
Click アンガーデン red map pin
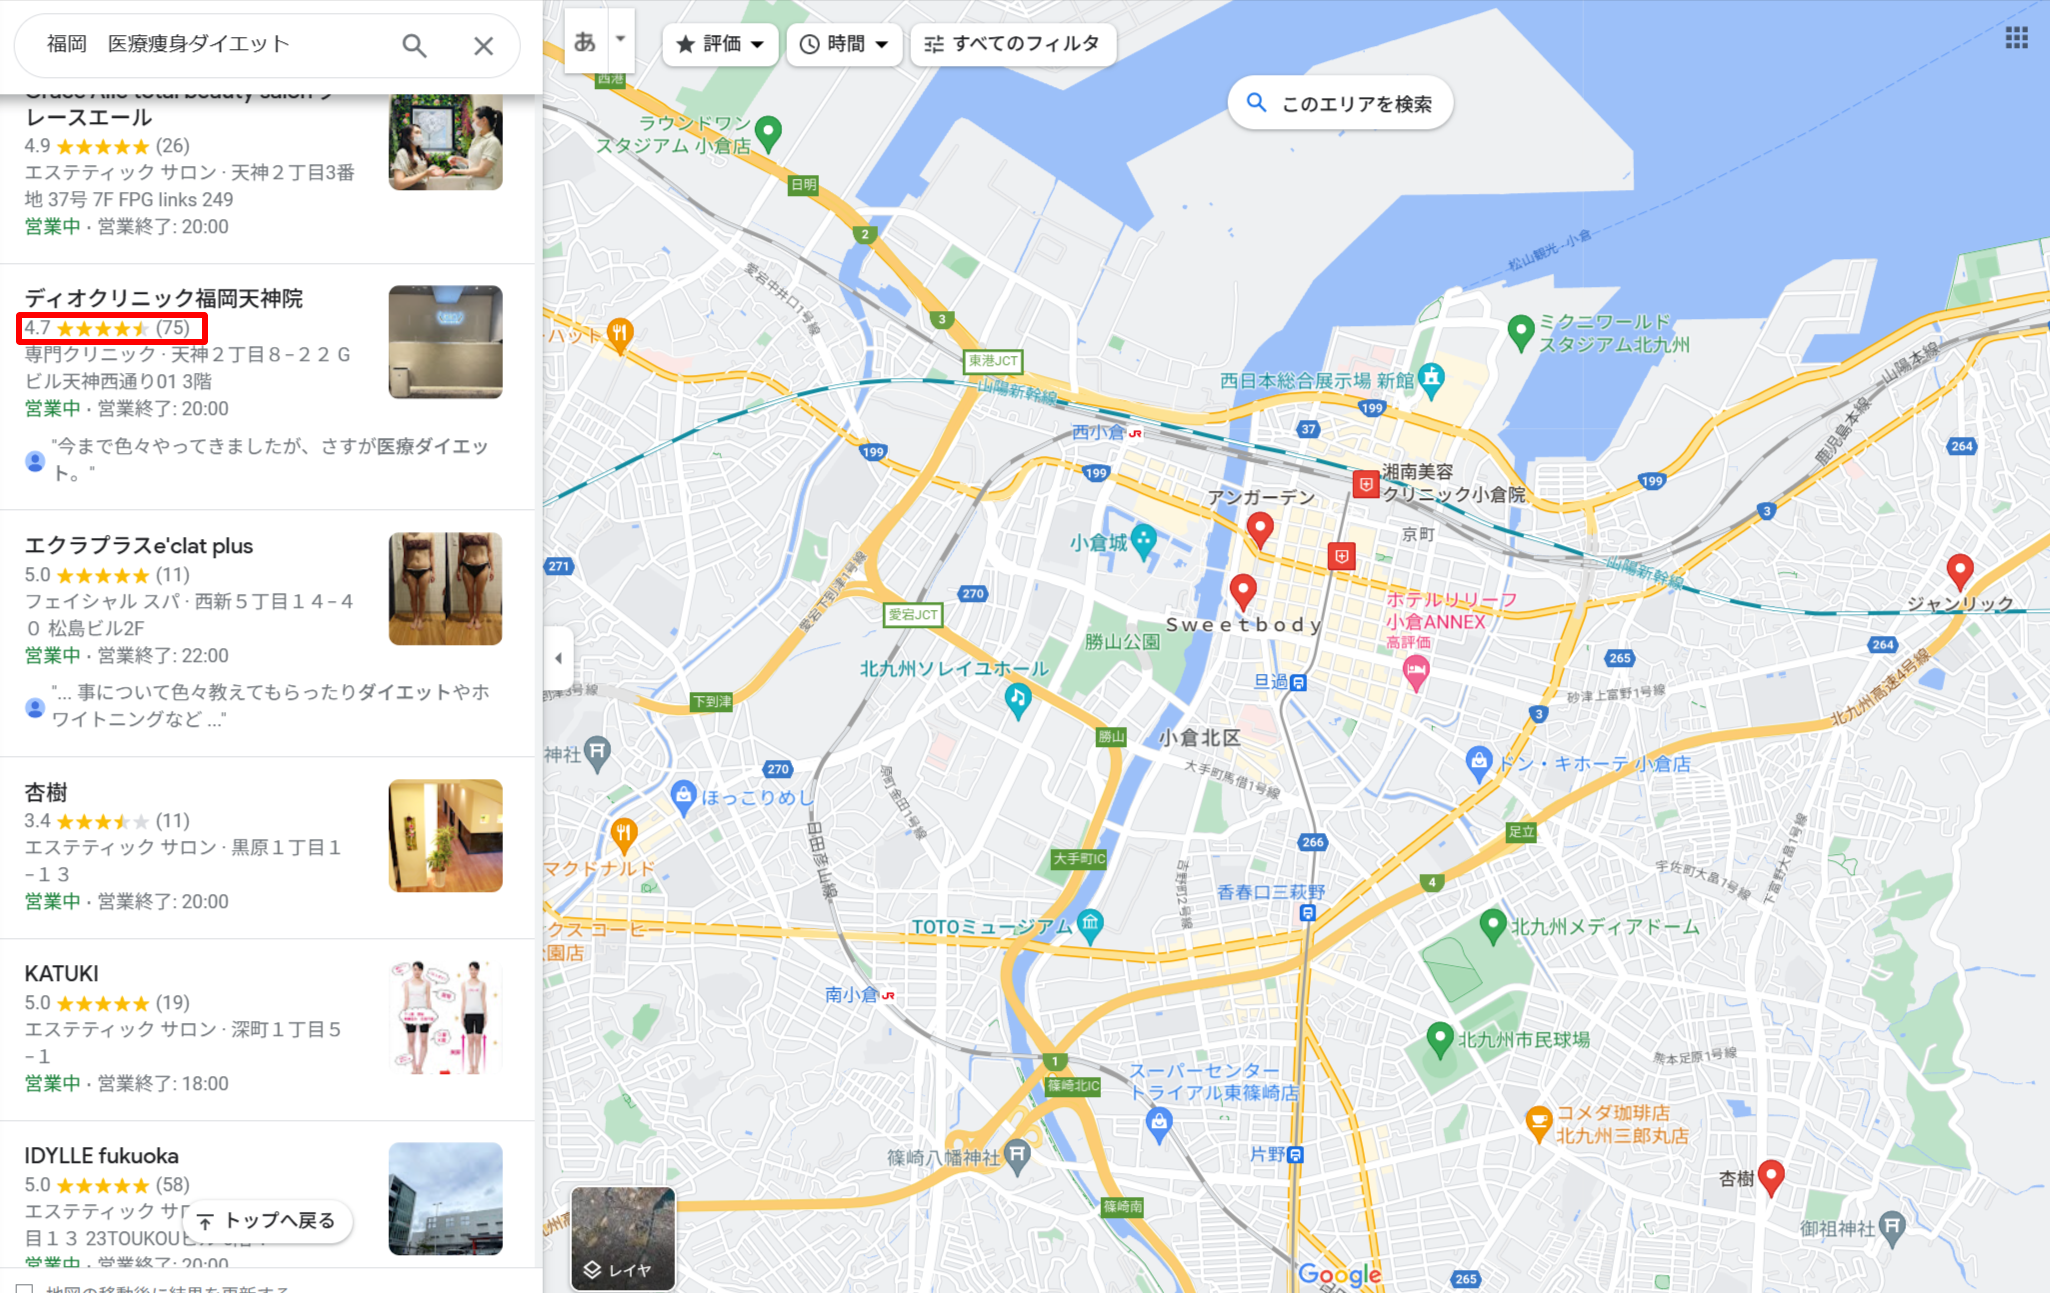click(1260, 529)
